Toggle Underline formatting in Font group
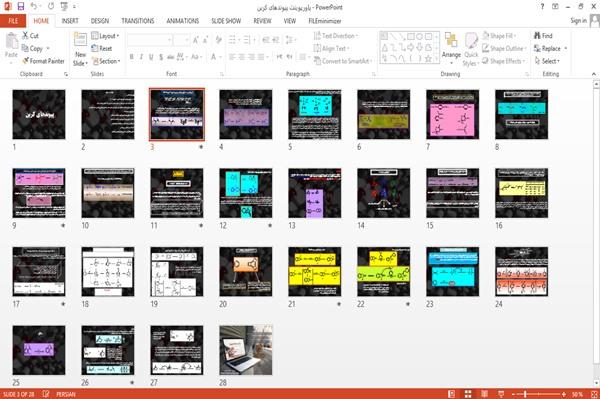The image size is (600, 399). pos(151,57)
